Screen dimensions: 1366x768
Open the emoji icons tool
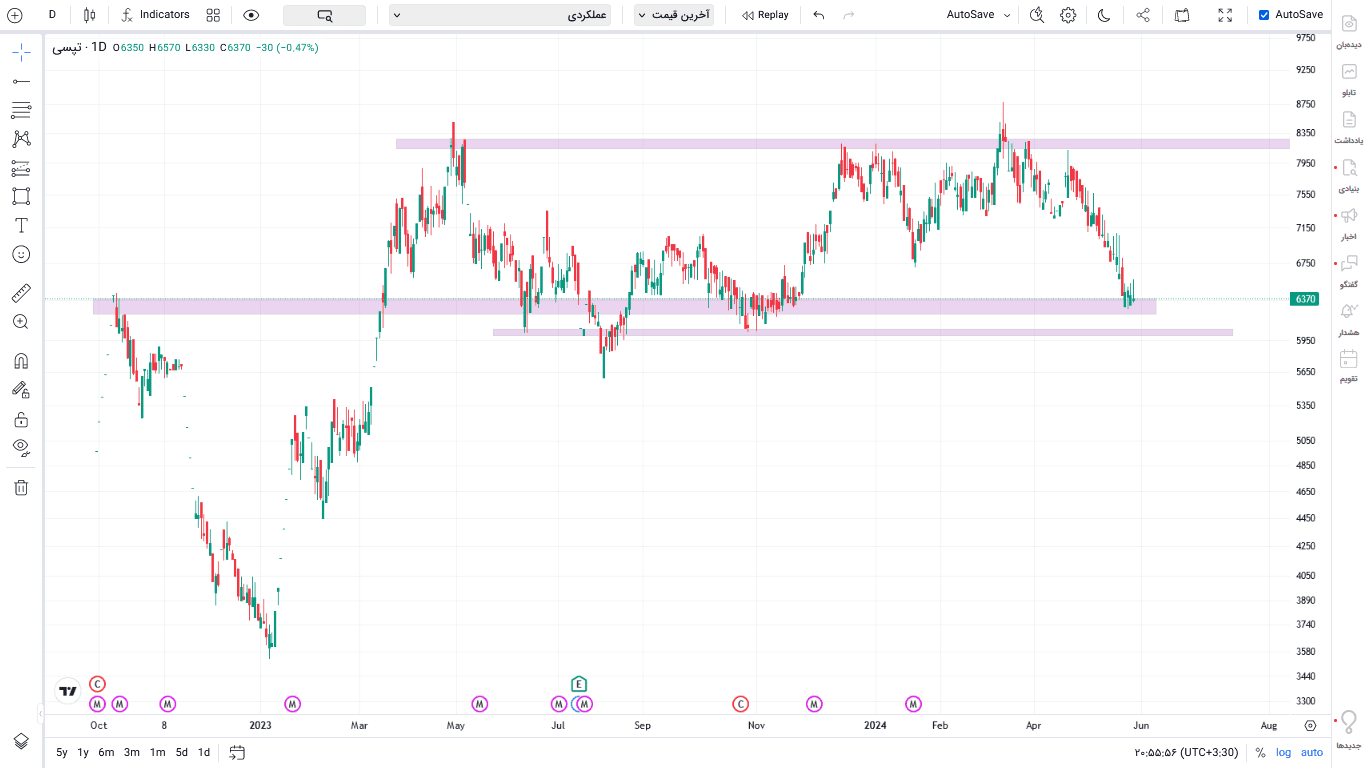pyautogui.click(x=21, y=254)
